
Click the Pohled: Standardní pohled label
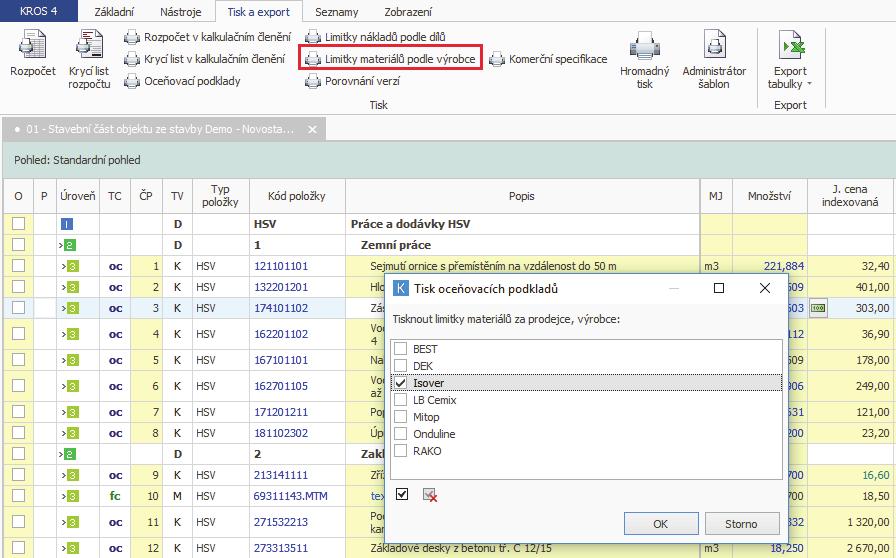click(77, 160)
